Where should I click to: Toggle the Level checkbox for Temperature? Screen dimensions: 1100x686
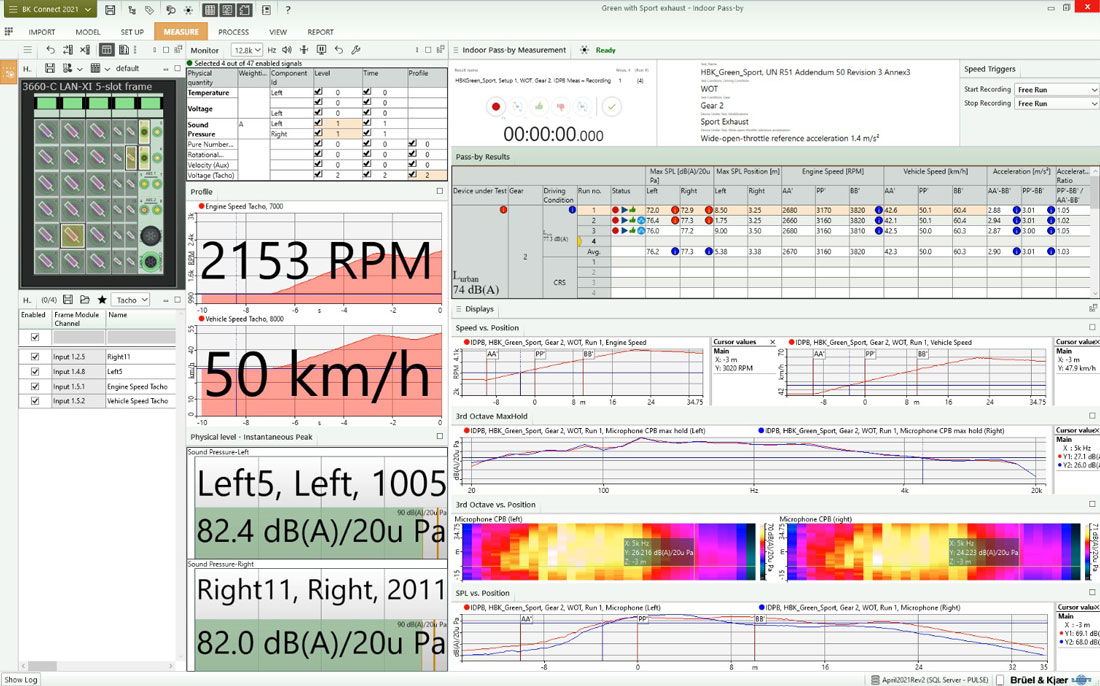point(318,92)
